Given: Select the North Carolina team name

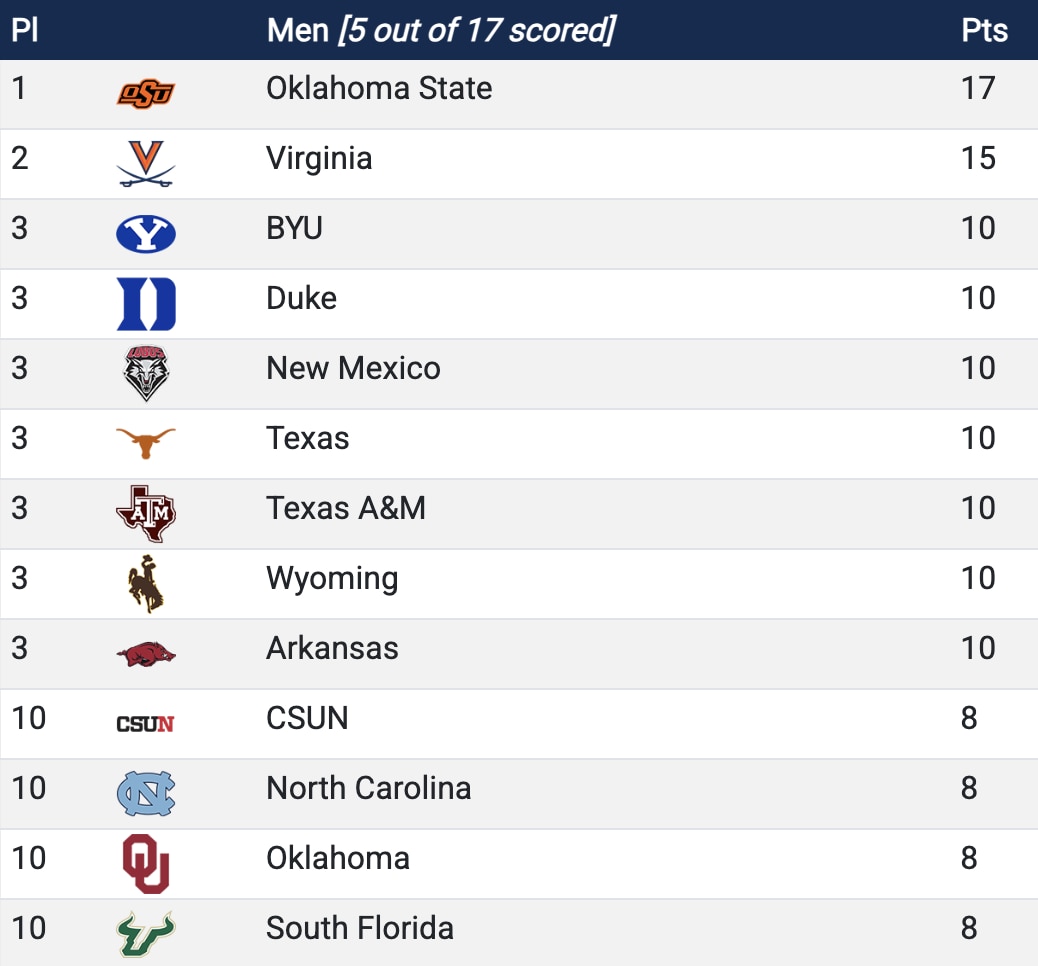Looking at the screenshot, I should [368, 788].
